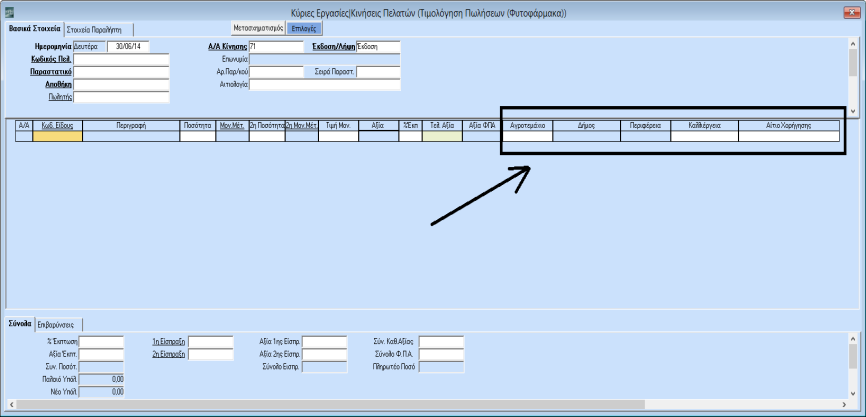The width and height of the screenshot is (866, 417).
Task: Click the Παλαιό Υπόλ. value 0,00
Action: click(102, 379)
